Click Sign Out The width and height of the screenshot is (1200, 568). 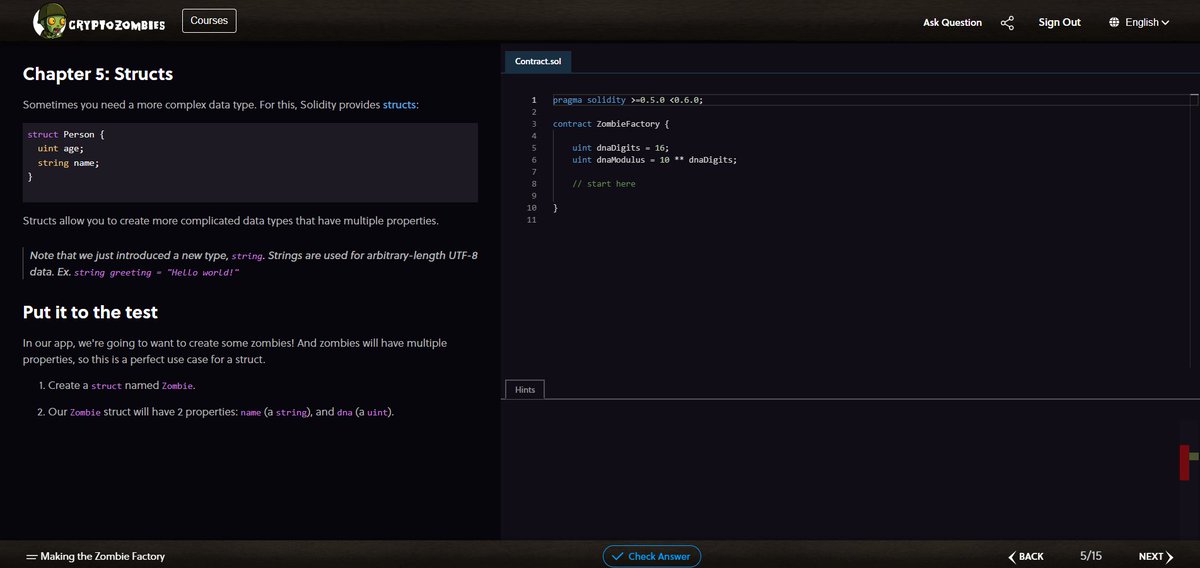(1059, 22)
